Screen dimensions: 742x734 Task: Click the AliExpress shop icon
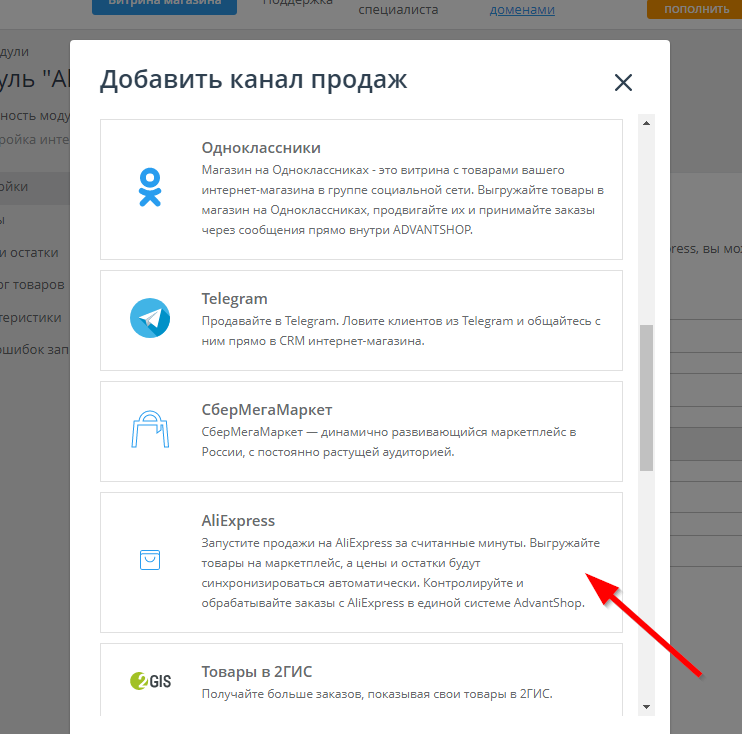point(150,560)
